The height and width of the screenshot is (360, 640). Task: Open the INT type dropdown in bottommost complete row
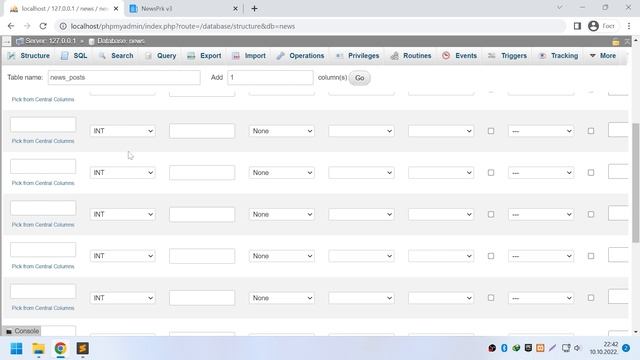click(122, 298)
